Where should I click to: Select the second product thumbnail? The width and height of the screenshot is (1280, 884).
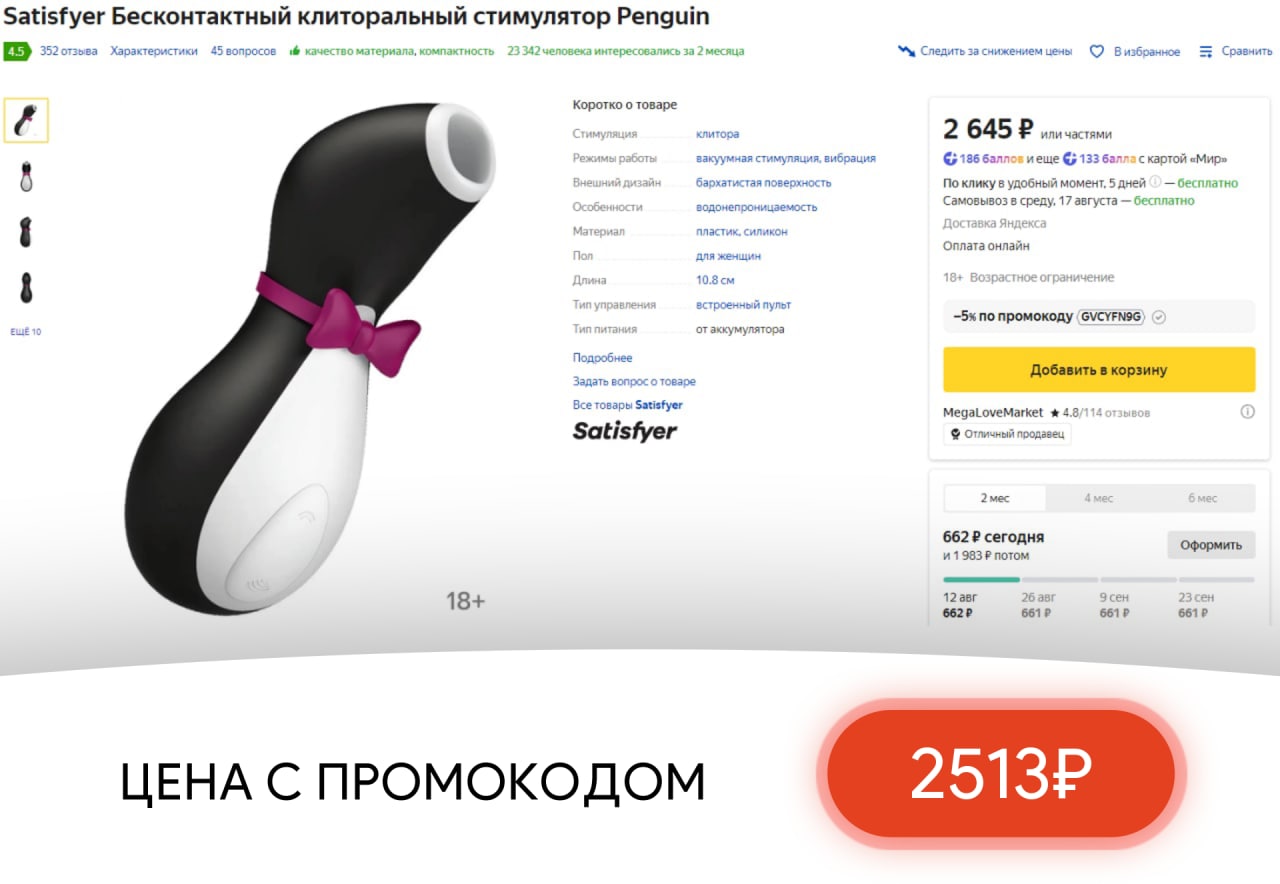26,176
